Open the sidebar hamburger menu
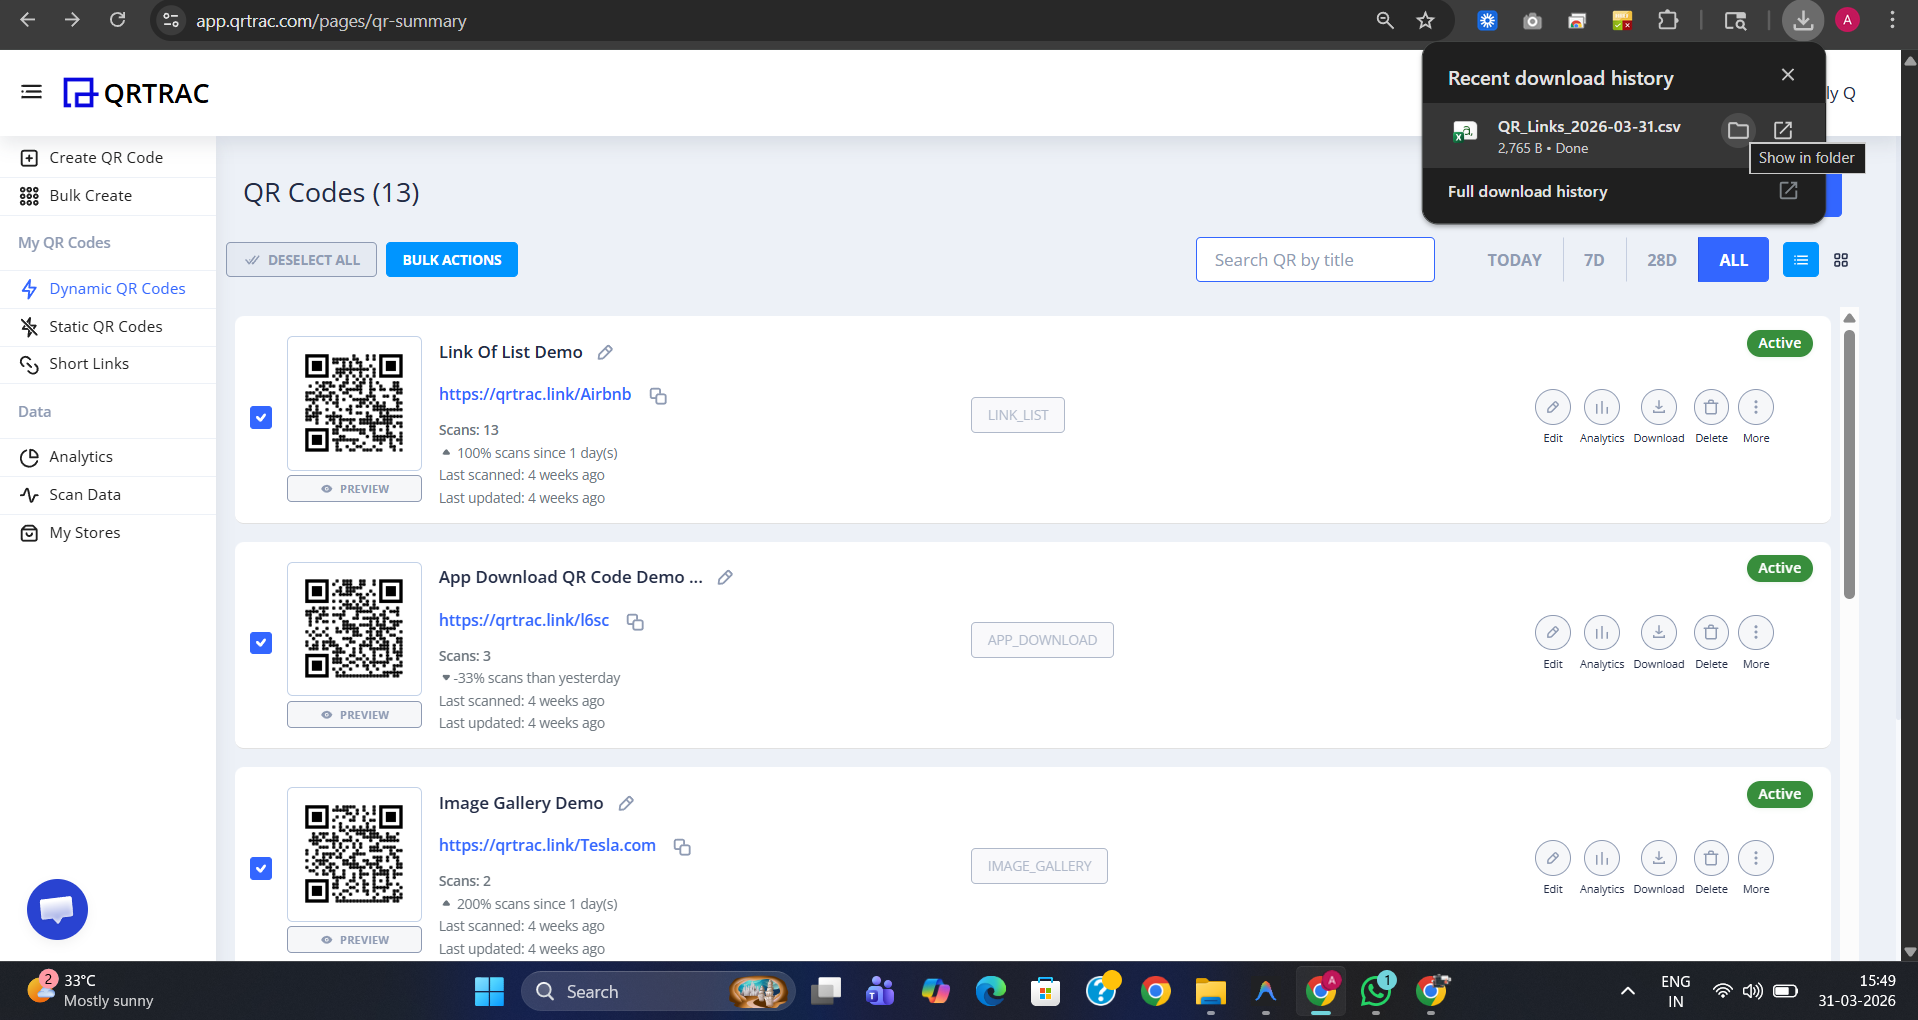1918x1020 pixels. pos(31,91)
